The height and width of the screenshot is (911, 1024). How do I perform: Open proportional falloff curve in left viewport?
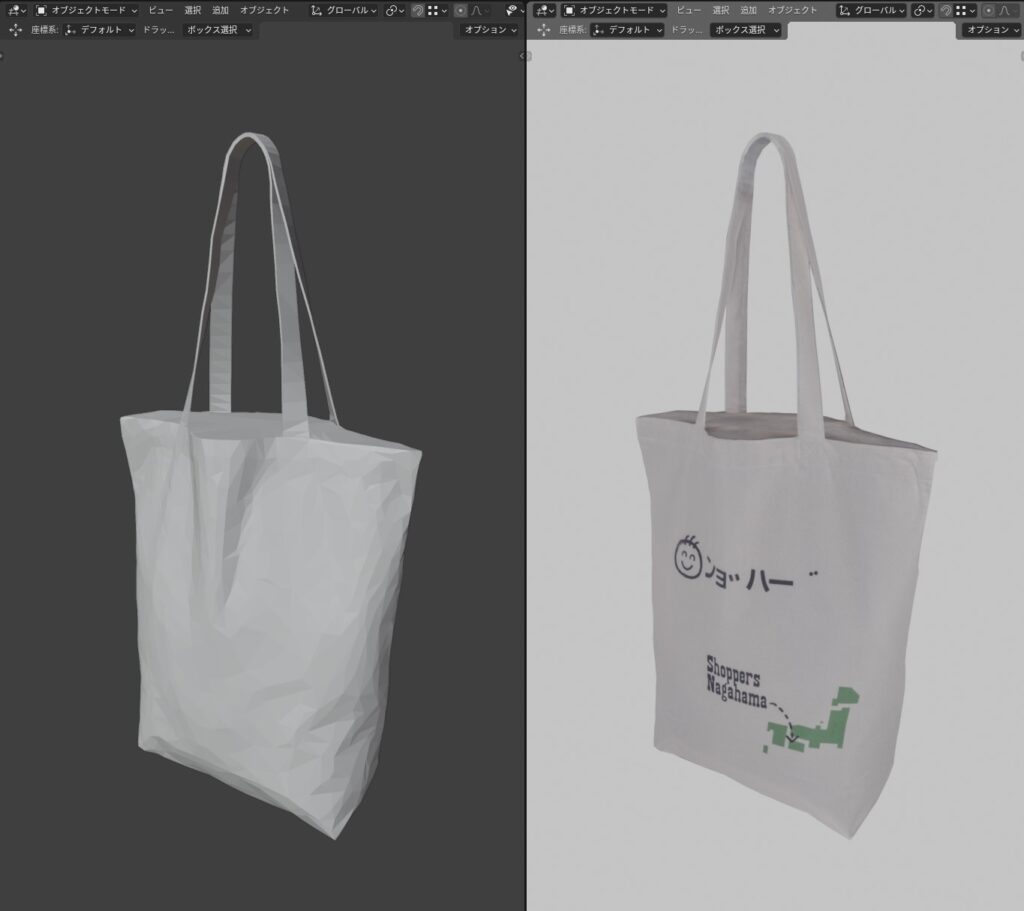[x=479, y=10]
